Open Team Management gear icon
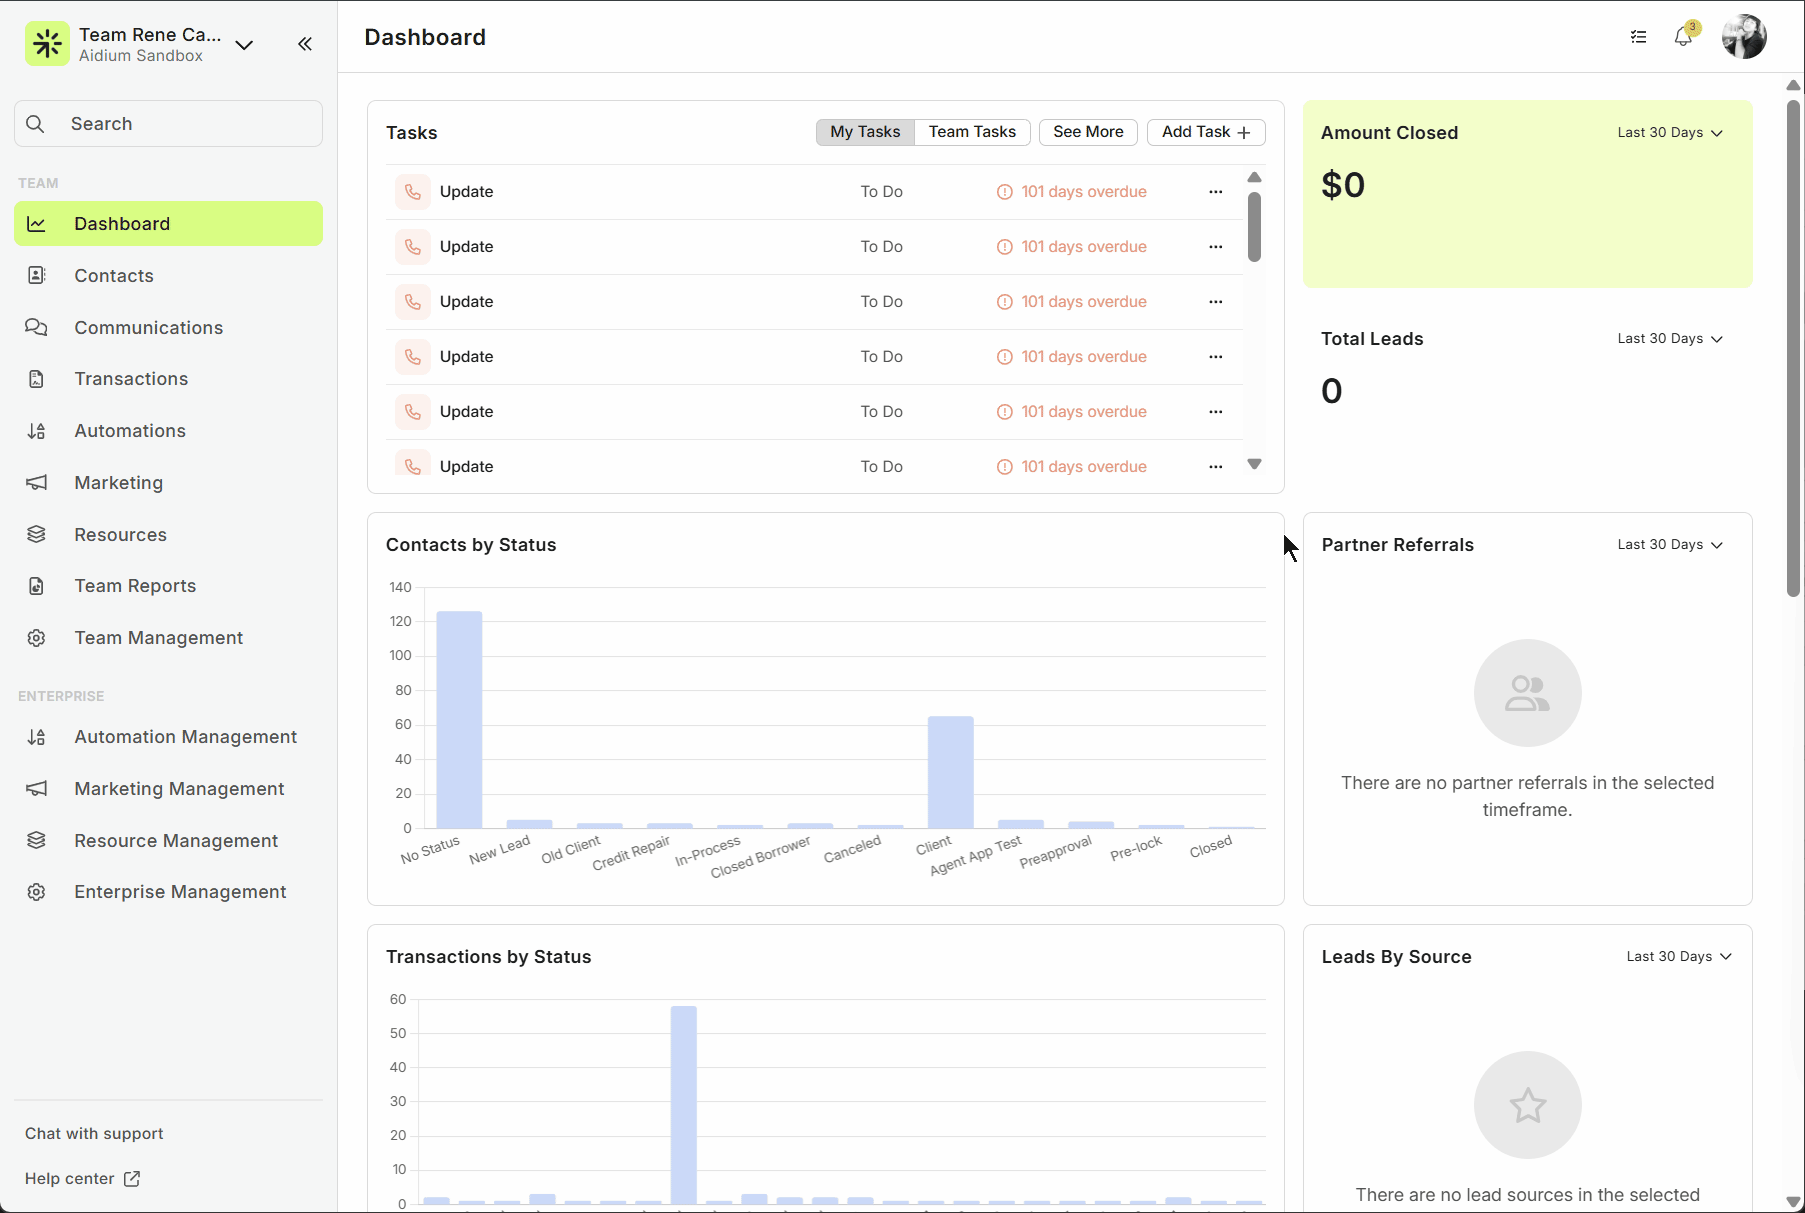 [37, 638]
